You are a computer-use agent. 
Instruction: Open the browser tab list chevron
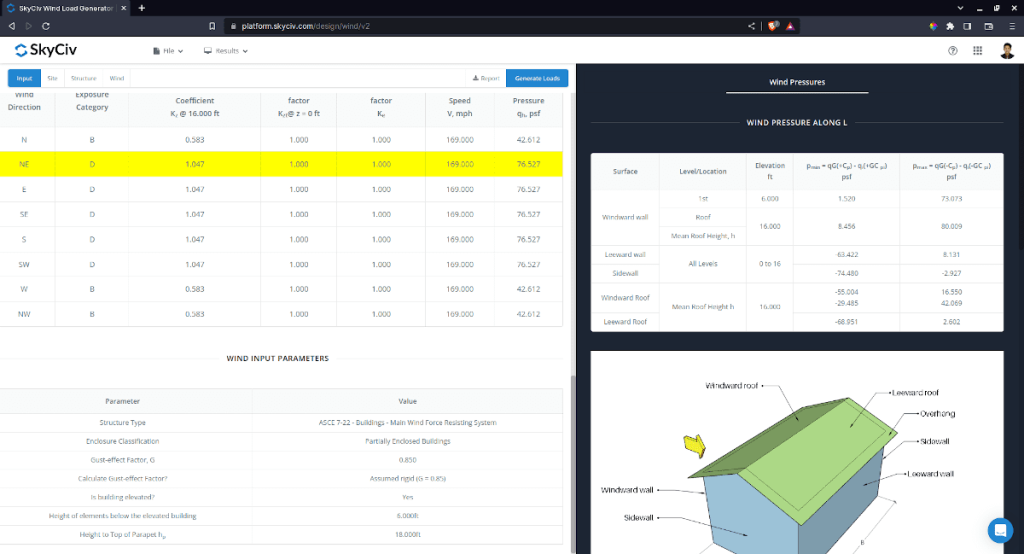click(x=959, y=7)
